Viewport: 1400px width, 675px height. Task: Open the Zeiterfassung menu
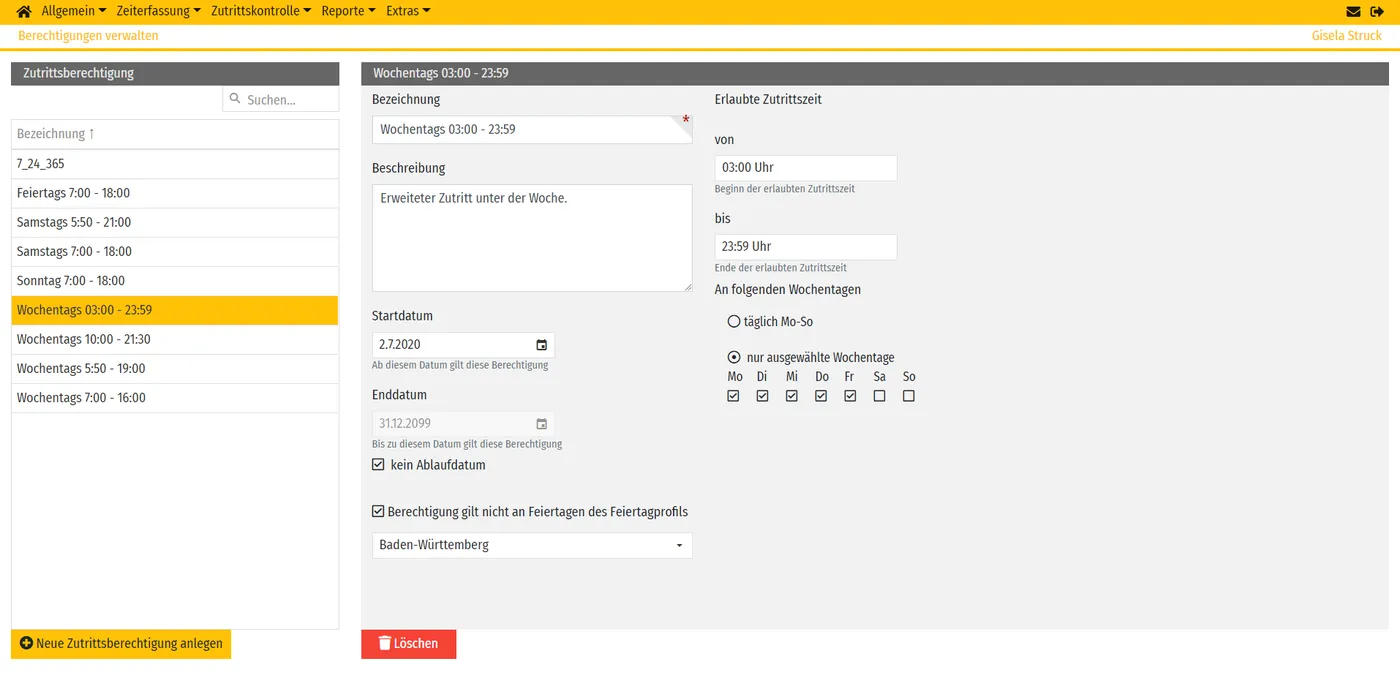pyautogui.click(x=158, y=11)
